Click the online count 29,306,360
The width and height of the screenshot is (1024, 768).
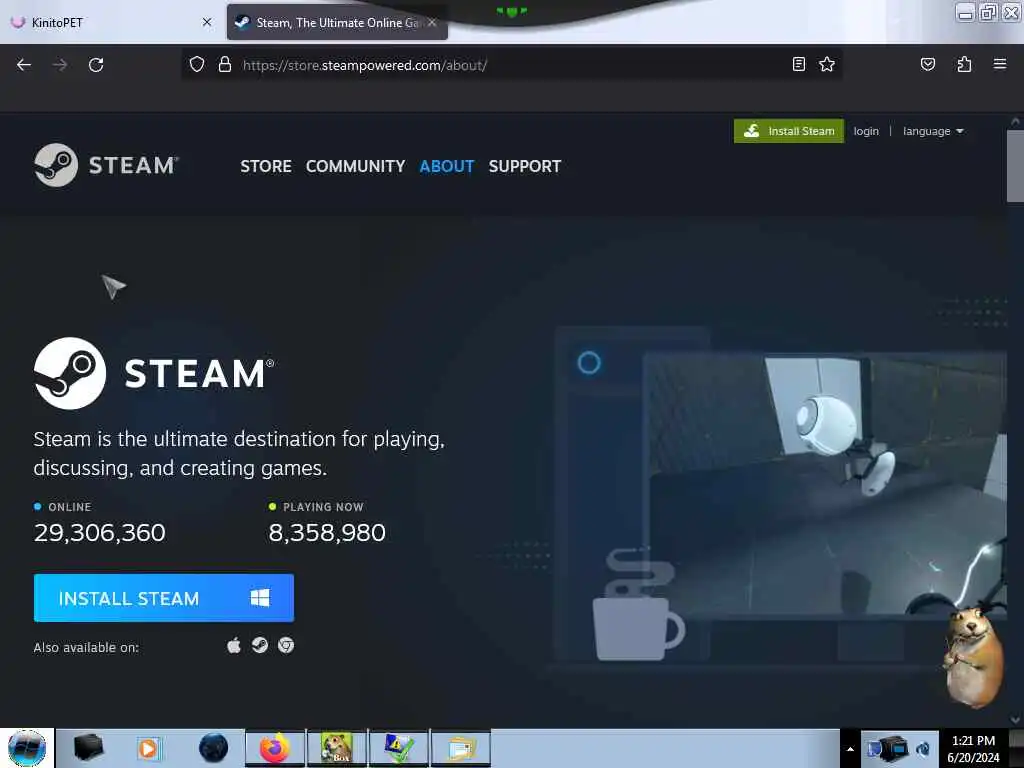[x=99, y=532]
